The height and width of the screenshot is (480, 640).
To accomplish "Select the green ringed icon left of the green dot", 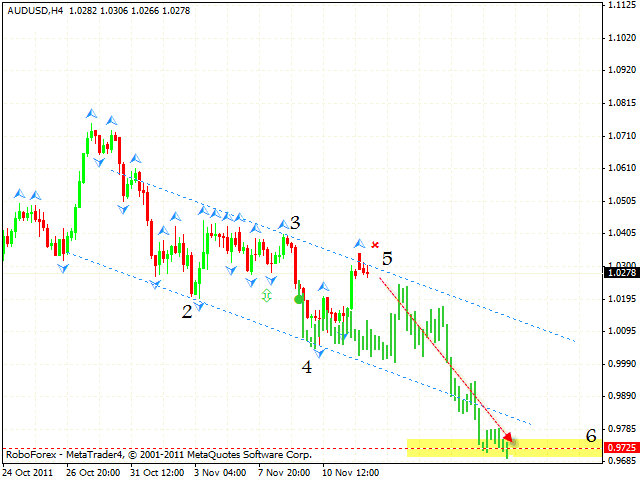I will tap(267, 296).
